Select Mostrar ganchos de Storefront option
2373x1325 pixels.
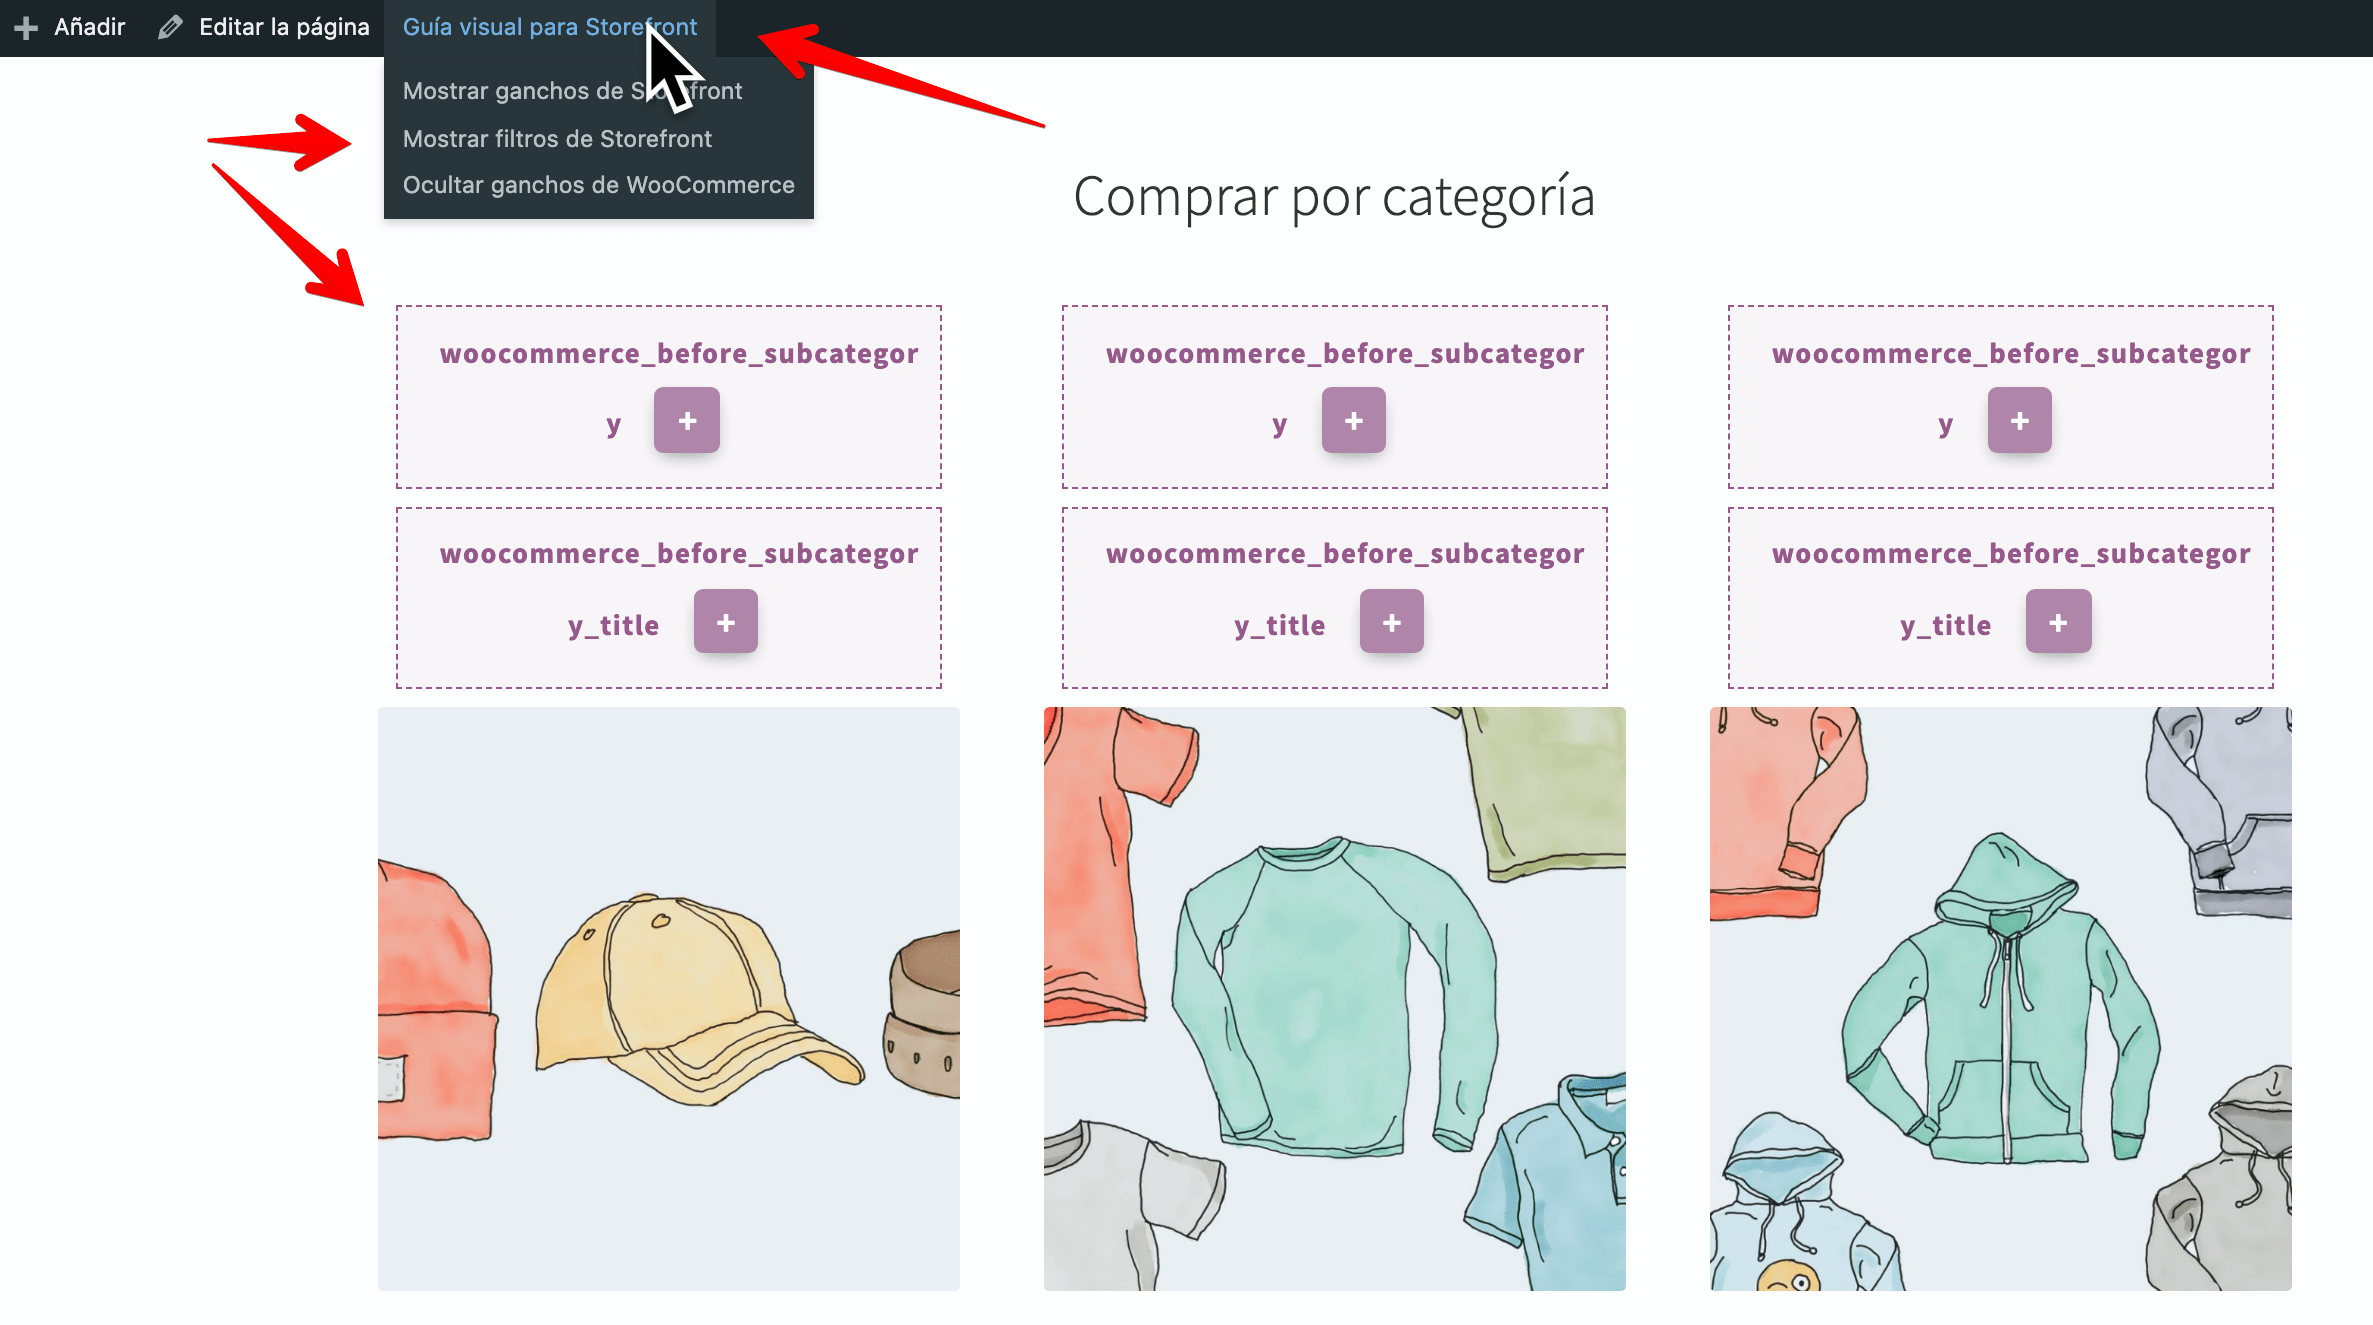coord(572,90)
